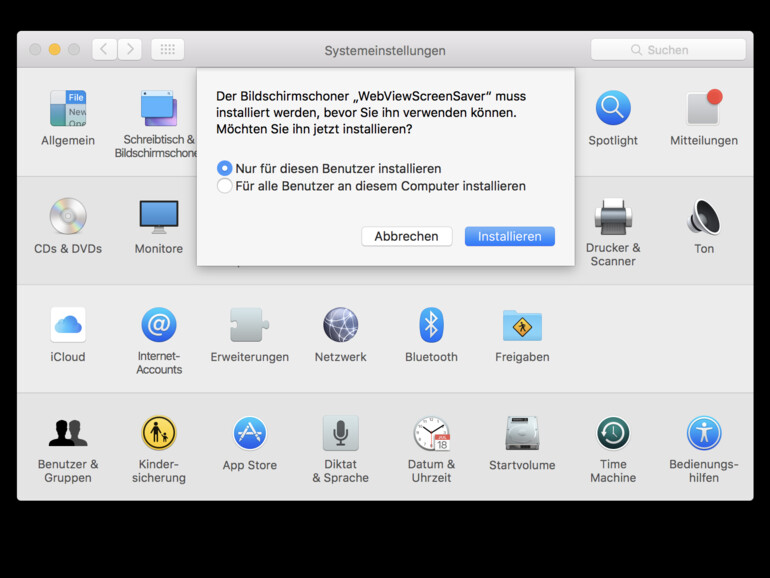
Task: Open the Allgemein preferences icon
Action: tap(68, 109)
